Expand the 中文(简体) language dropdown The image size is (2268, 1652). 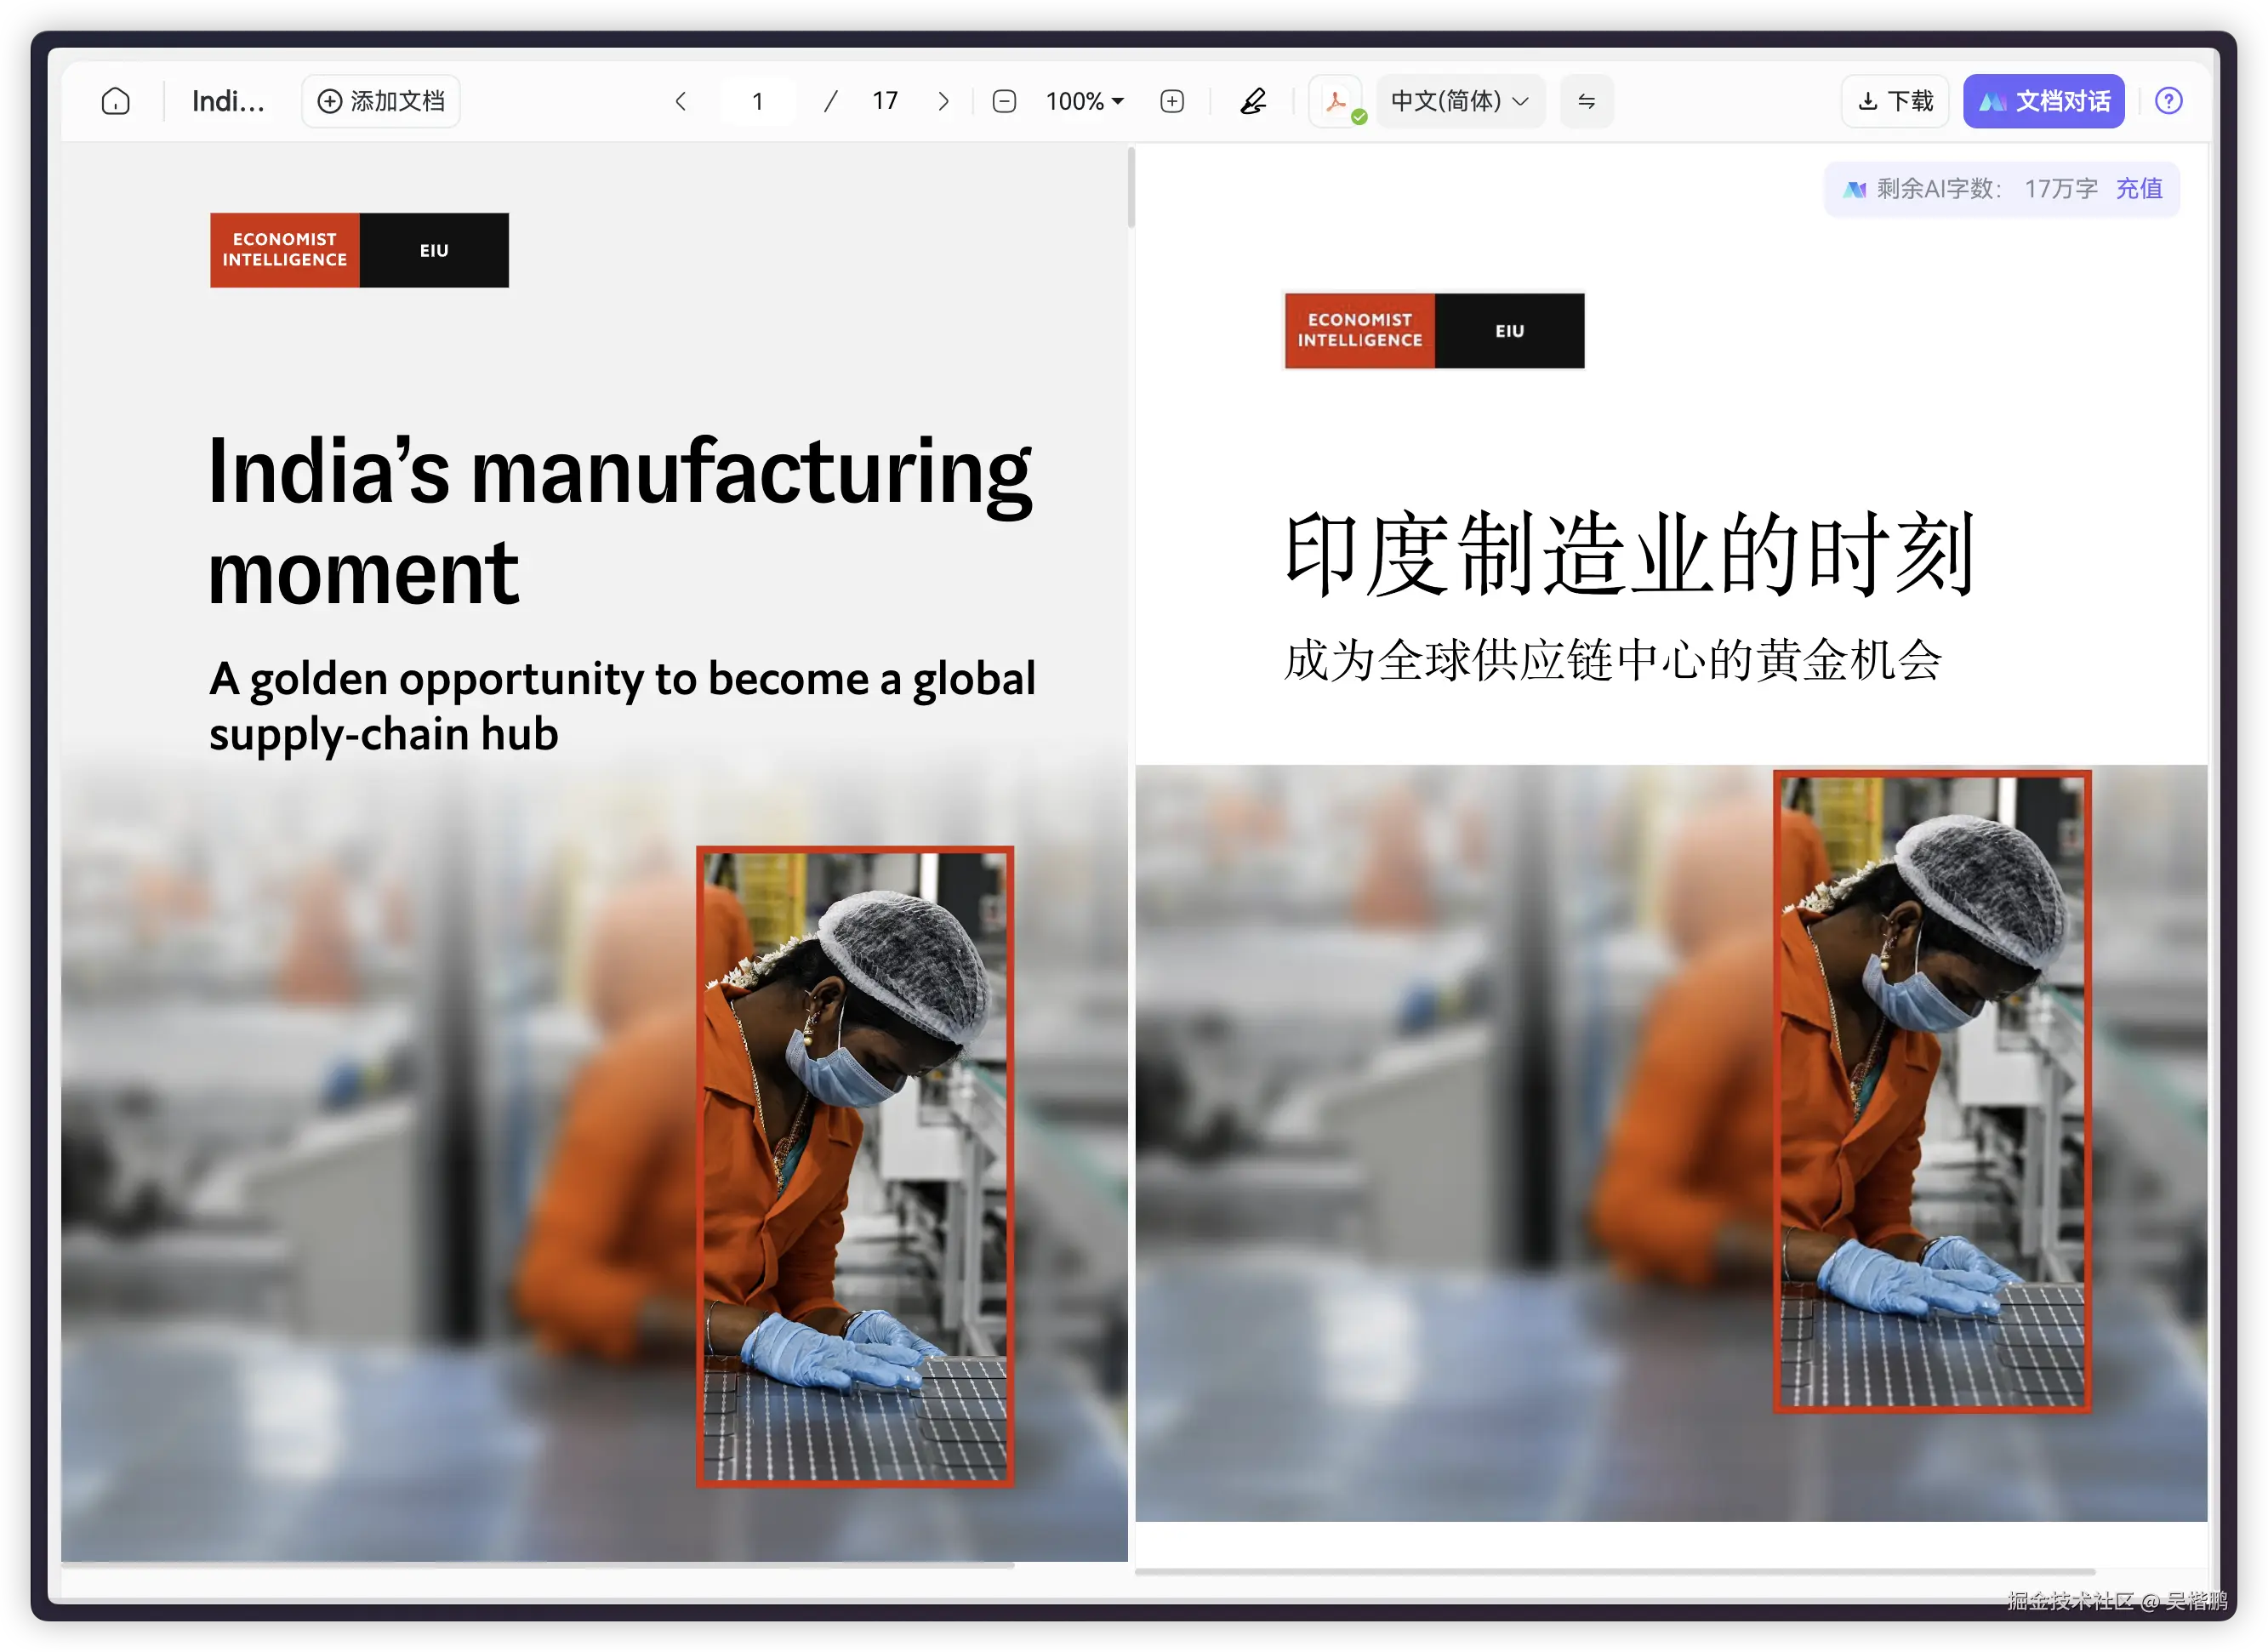coord(1460,101)
